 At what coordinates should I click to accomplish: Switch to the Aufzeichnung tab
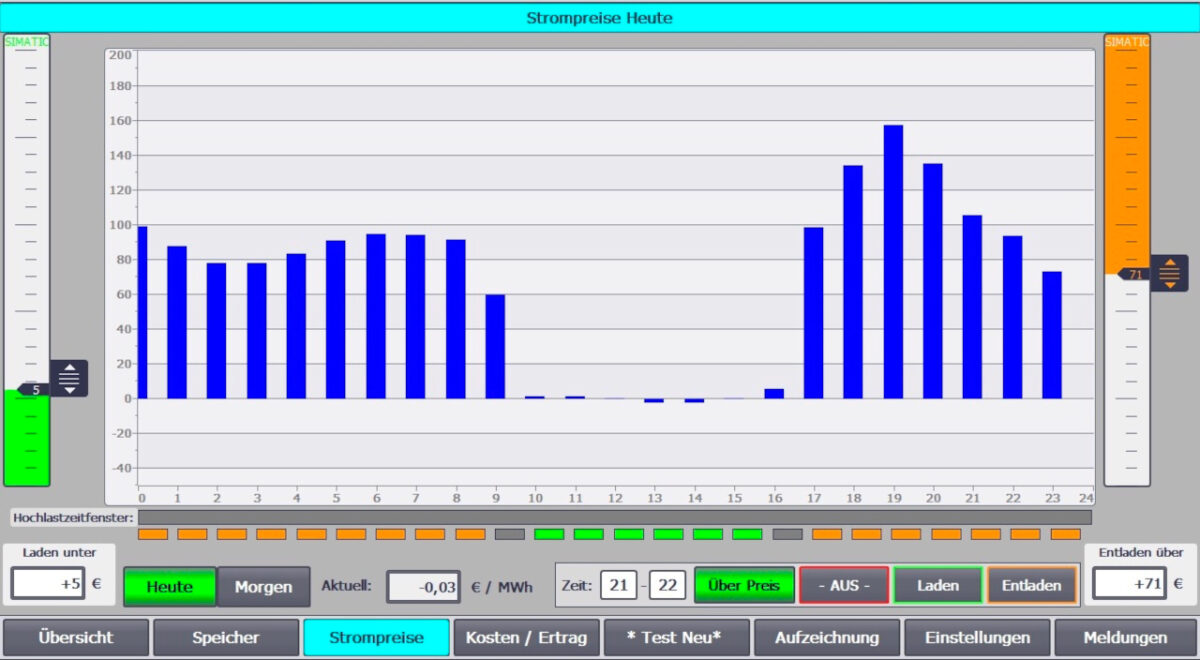coord(826,637)
